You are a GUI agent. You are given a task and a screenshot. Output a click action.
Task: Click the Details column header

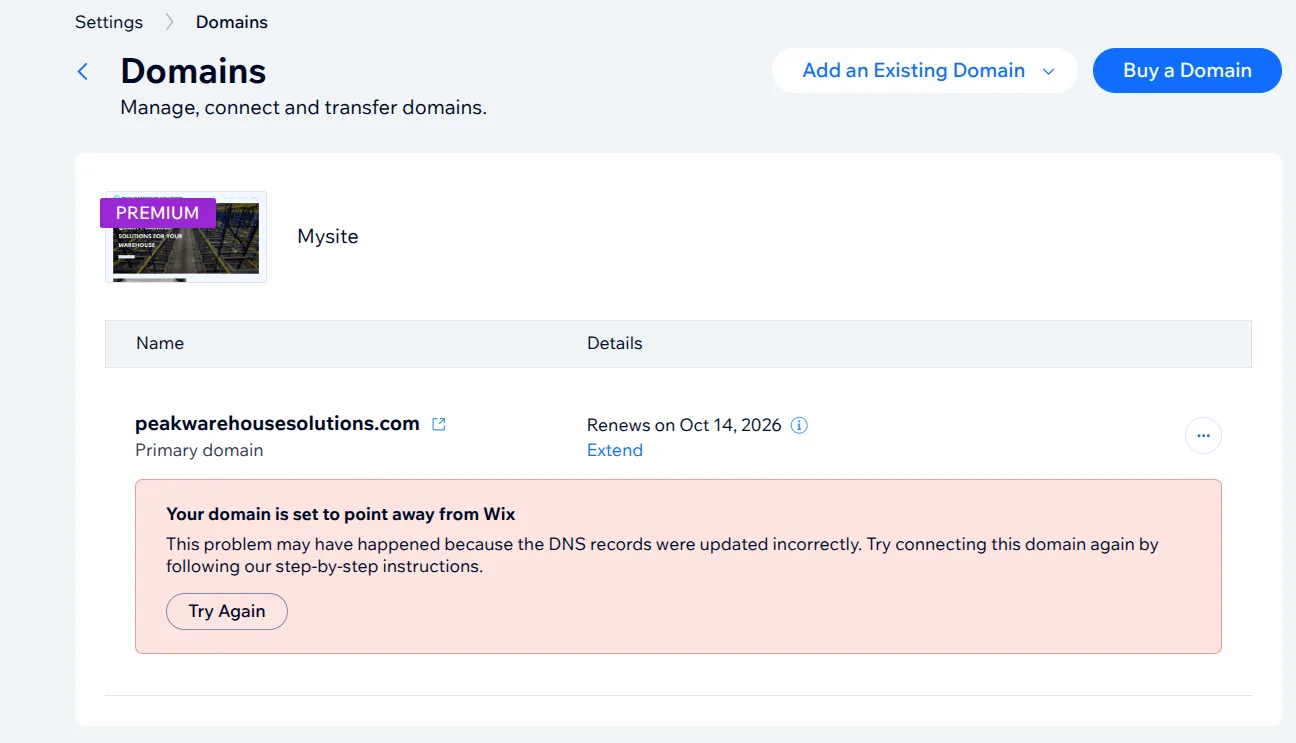click(x=614, y=343)
